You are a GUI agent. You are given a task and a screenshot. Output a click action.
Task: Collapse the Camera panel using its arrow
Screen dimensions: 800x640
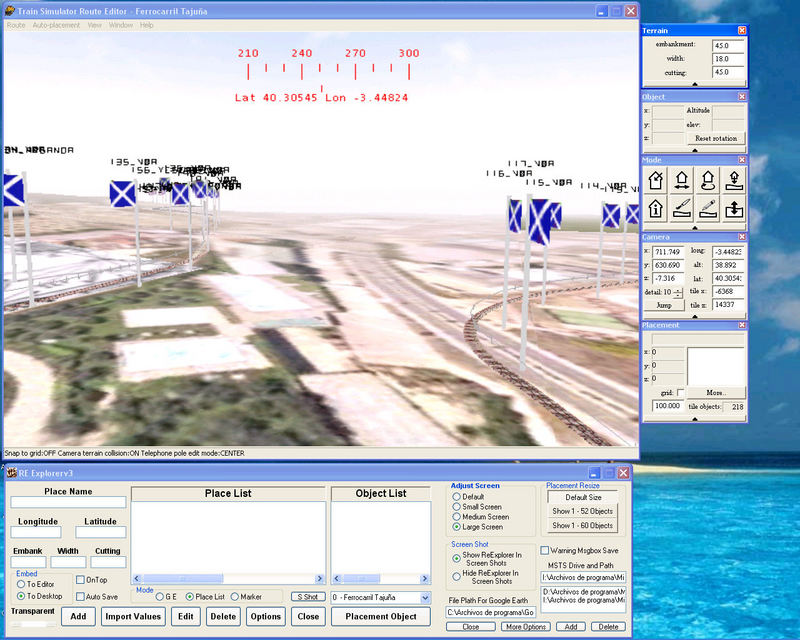[x=694, y=315]
